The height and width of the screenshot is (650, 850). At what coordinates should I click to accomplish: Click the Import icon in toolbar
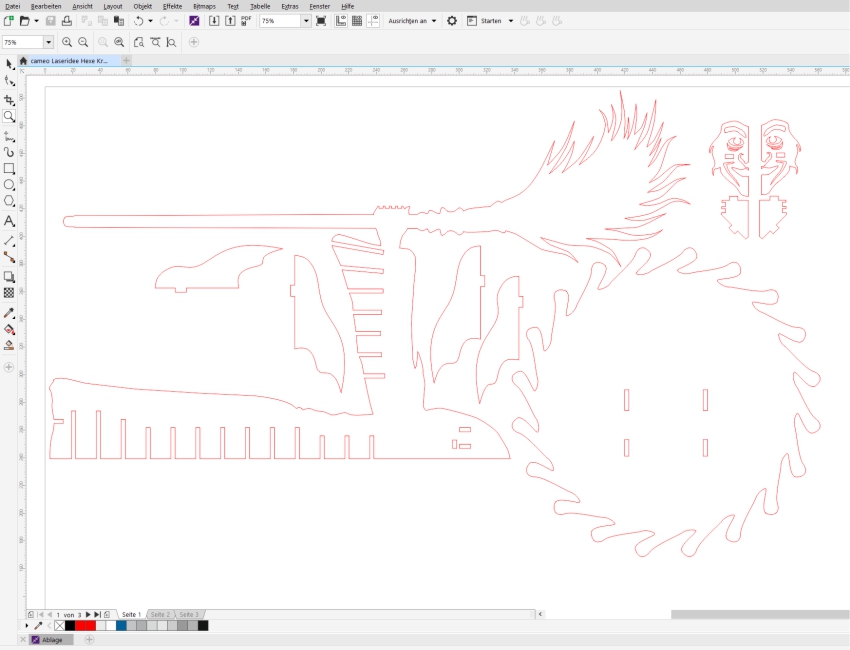(x=214, y=21)
